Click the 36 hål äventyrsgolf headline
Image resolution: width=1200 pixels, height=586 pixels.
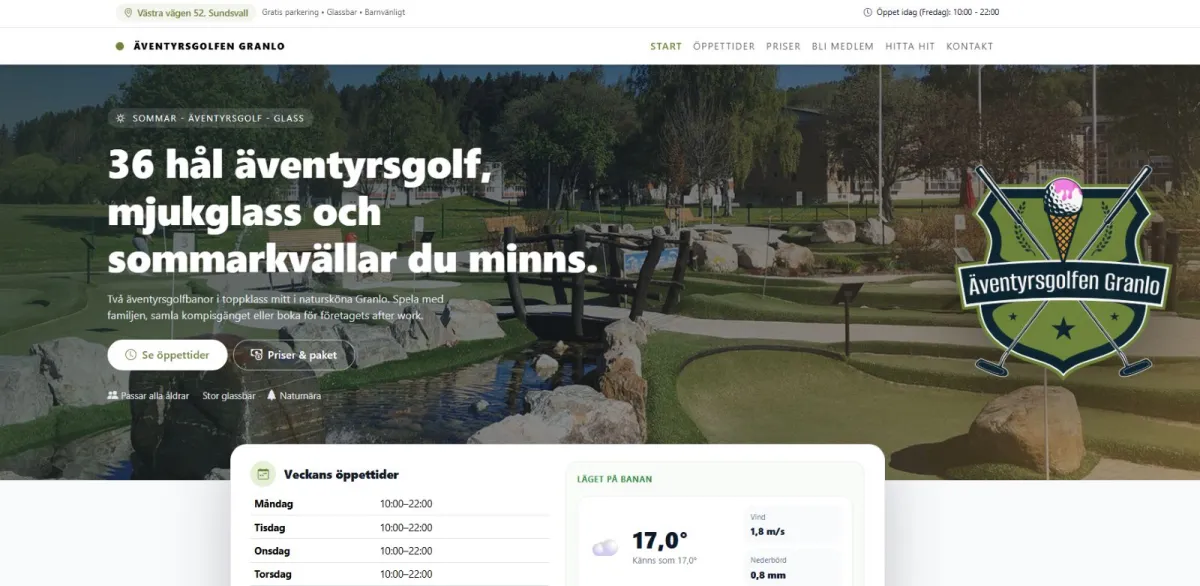coord(353,212)
